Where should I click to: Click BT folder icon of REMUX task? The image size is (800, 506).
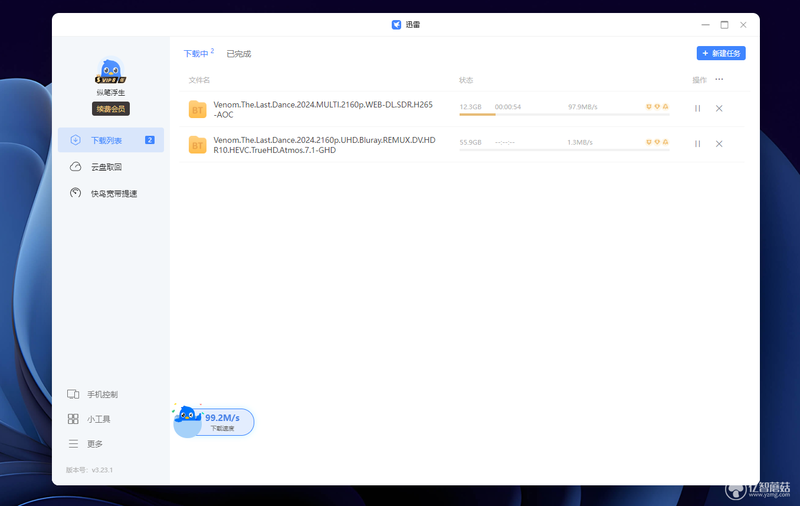pos(197,145)
